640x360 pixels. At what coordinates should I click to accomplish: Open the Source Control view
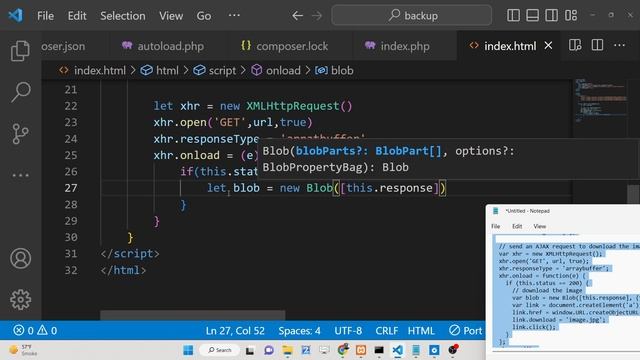point(20,134)
